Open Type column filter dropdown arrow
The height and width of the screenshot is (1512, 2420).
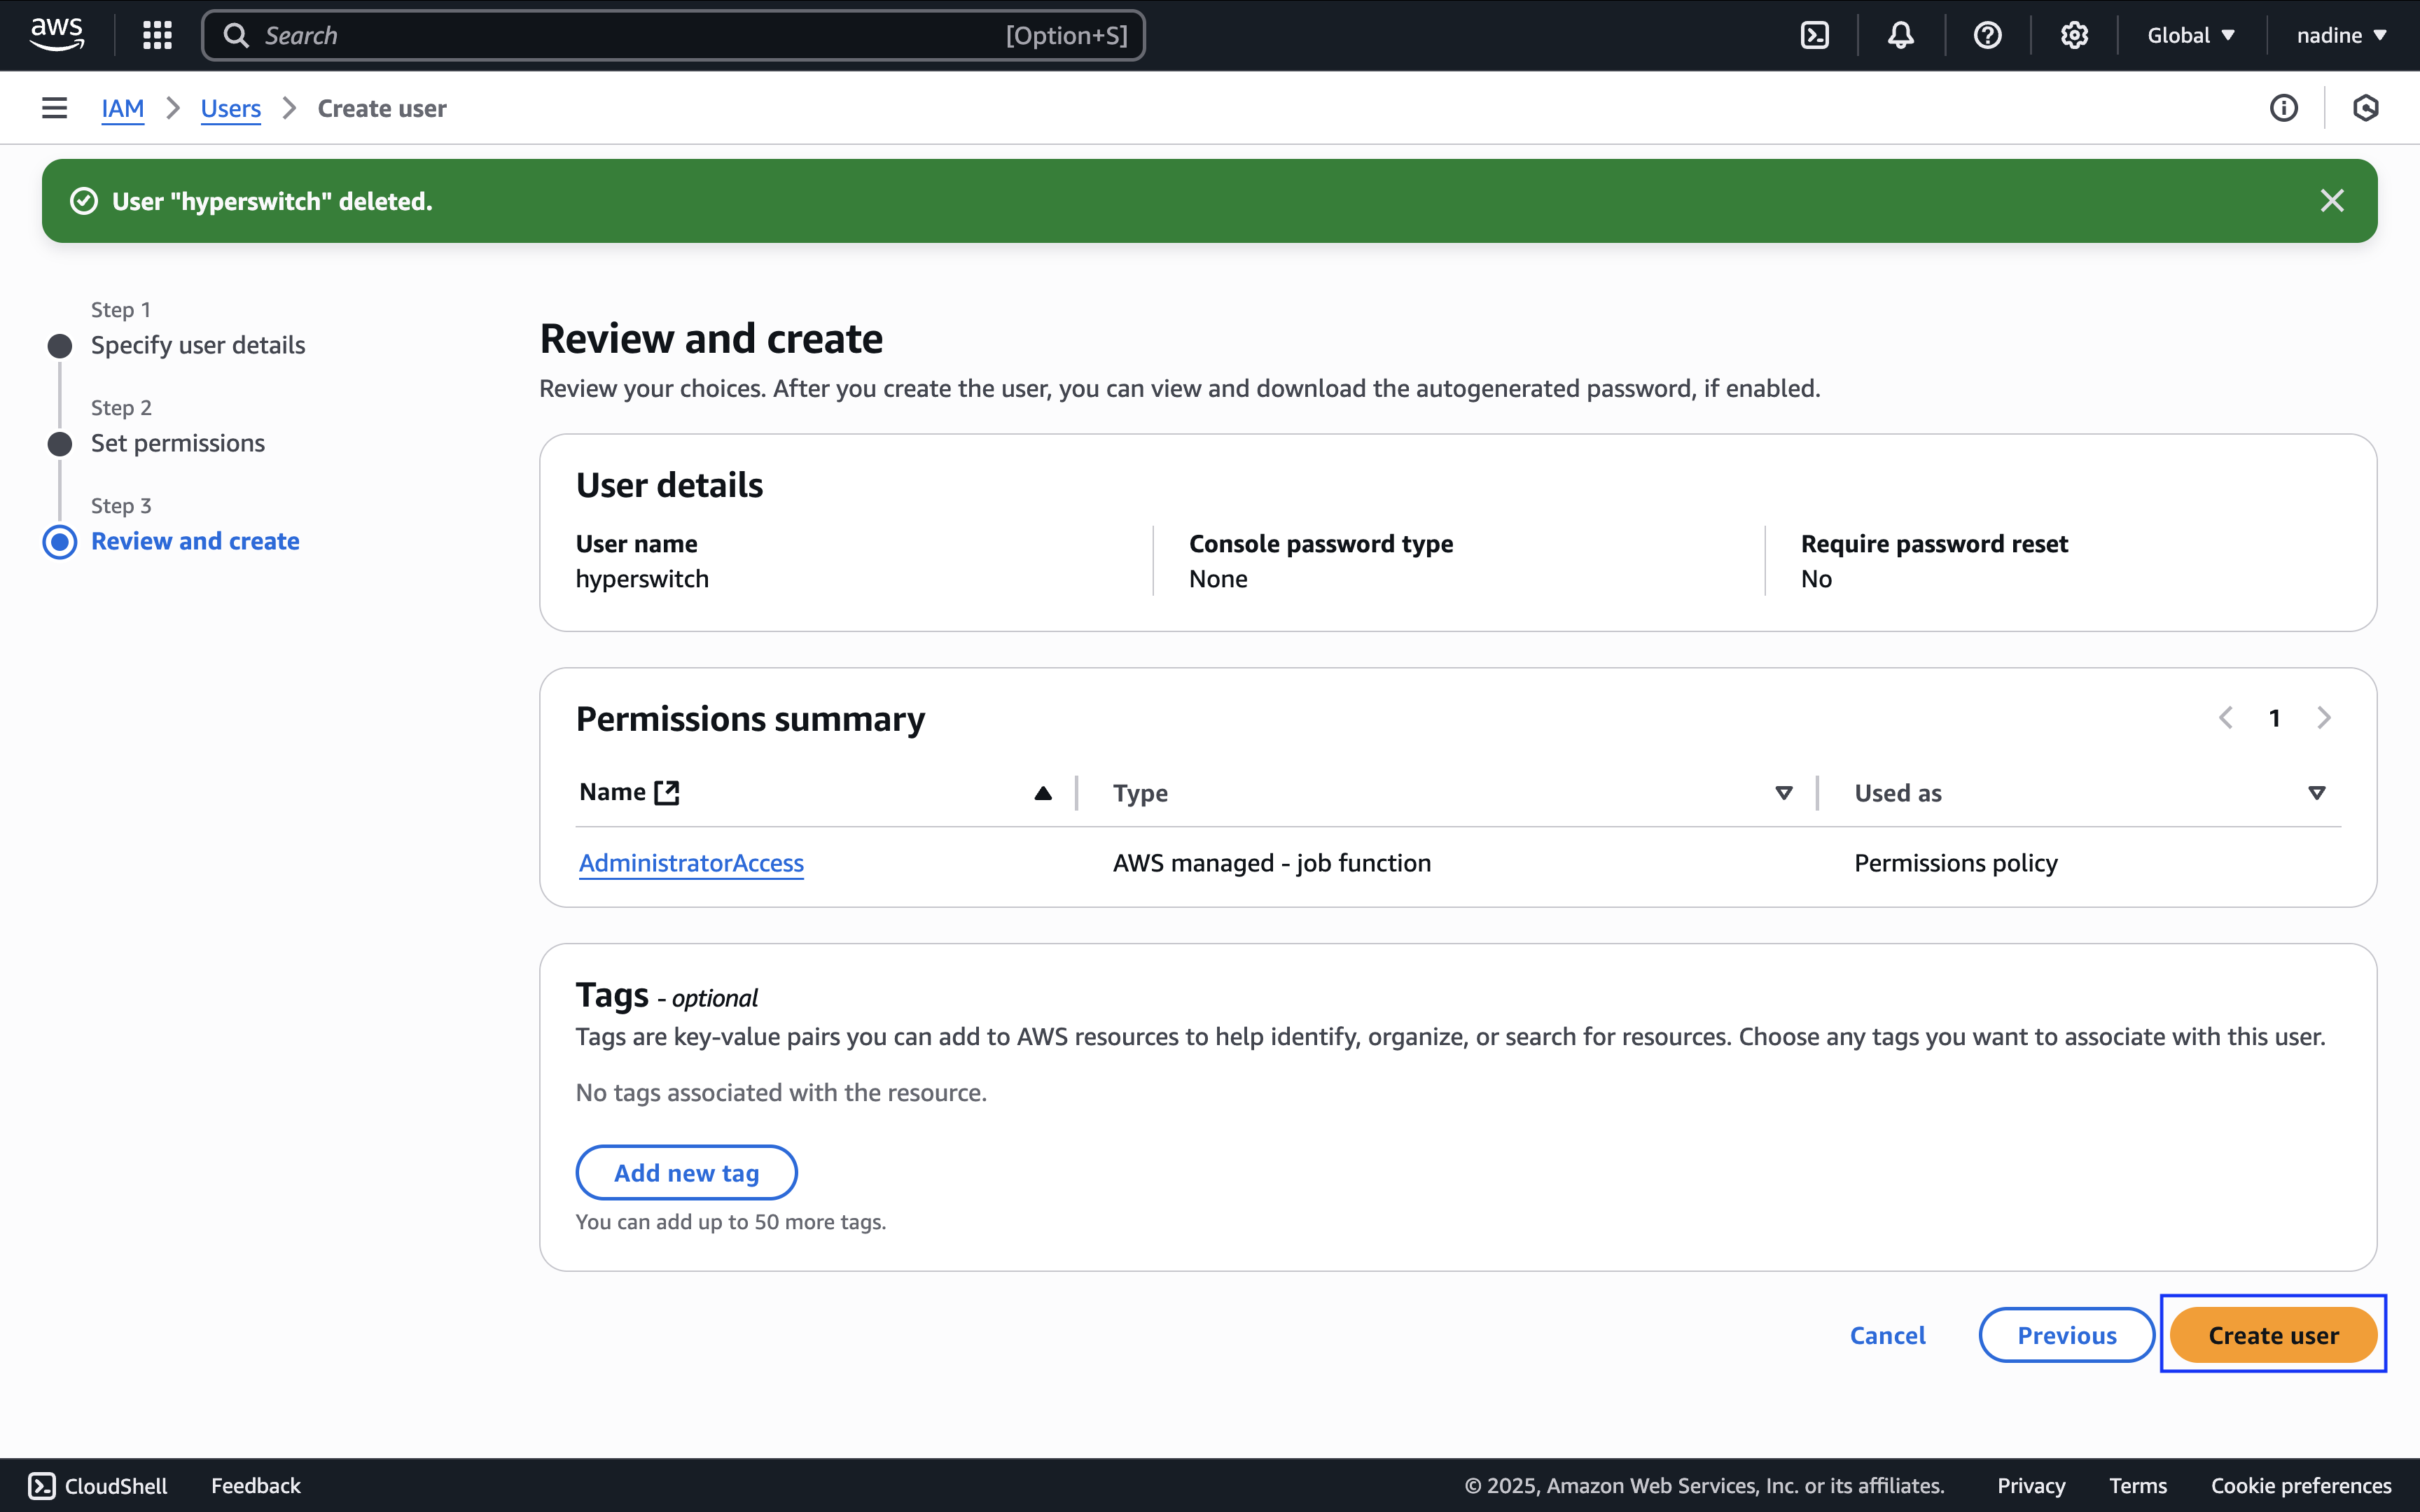1783,793
